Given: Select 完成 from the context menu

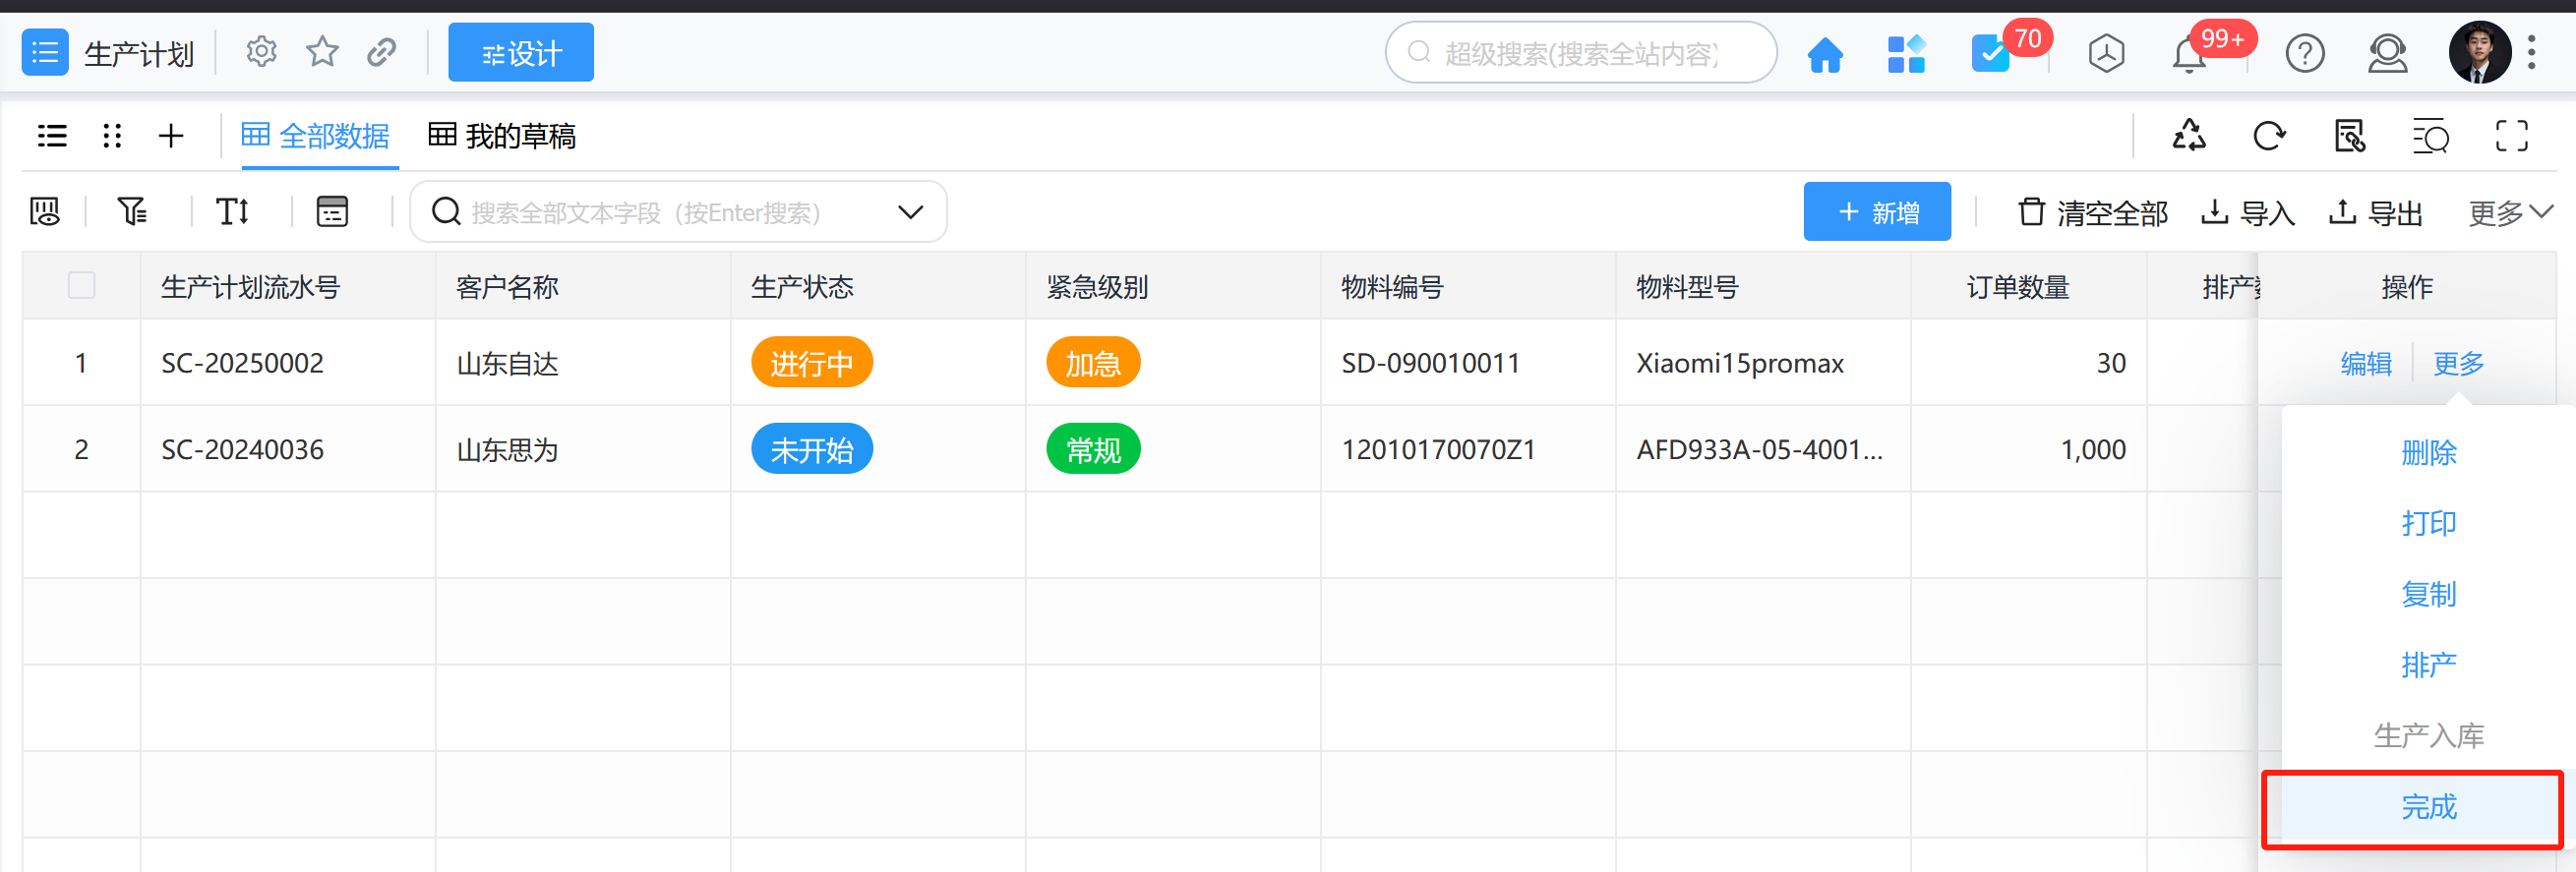Looking at the screenshot, I should click(2428, 807).
